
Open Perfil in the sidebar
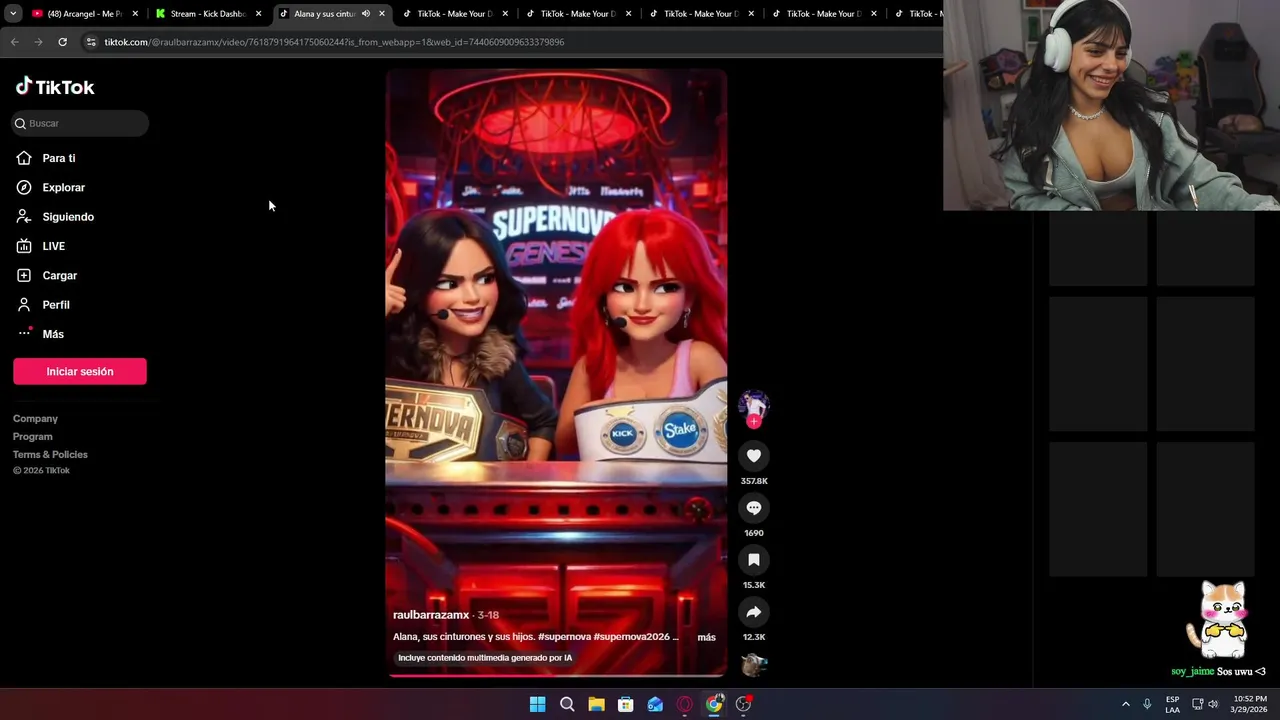pyautogui.click(x=56, y=305)
